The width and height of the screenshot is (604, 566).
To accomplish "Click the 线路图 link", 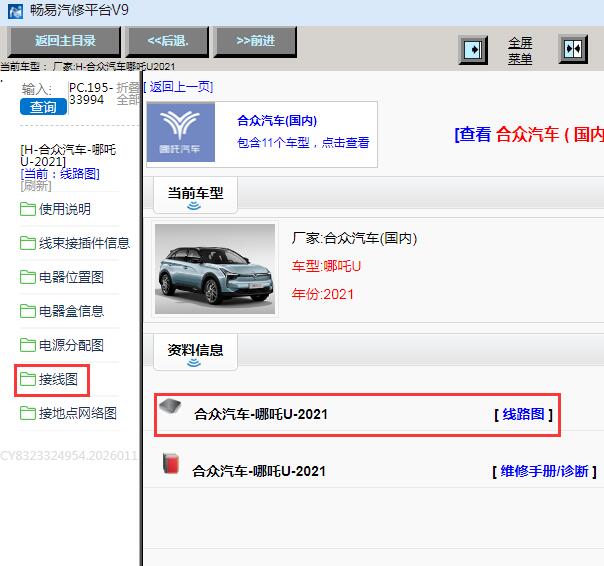I will [523, 414].
